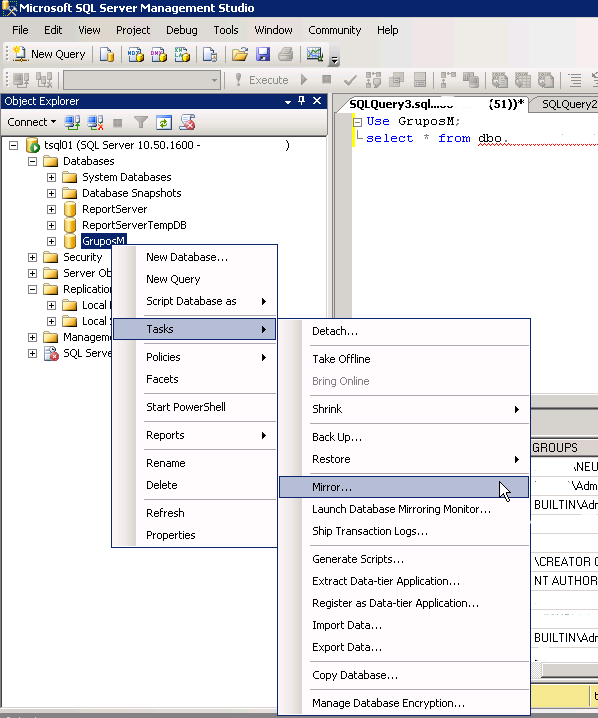Open the Debug menu
This screenshot has width=598, height=718.
[x=182, y=30]
